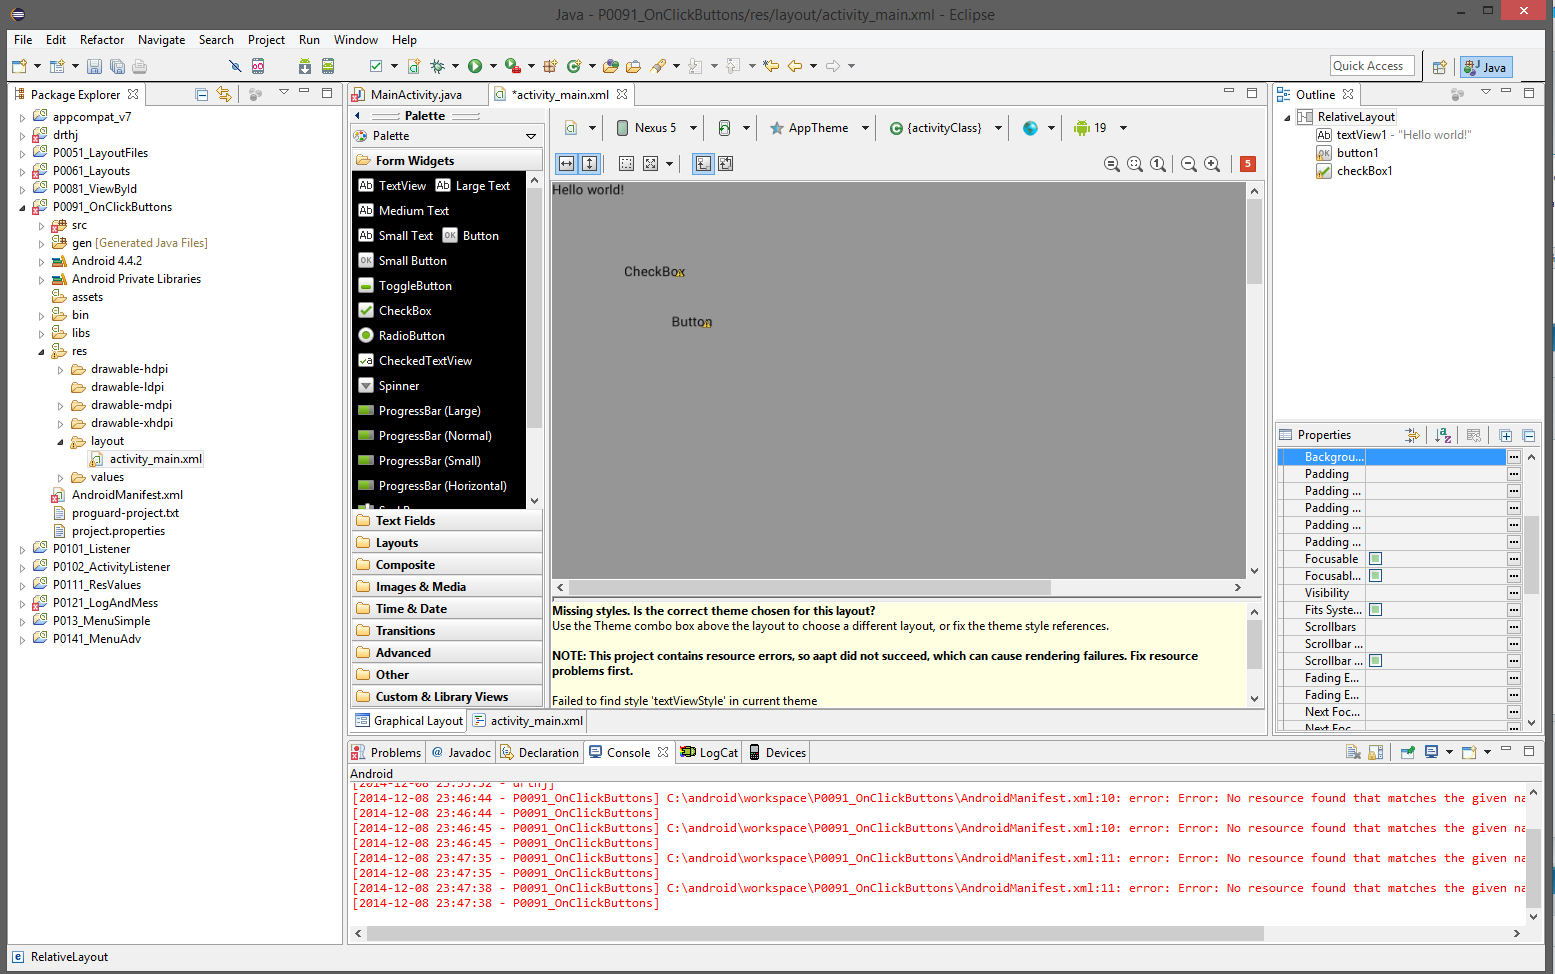Collapse All in Package Explorer

point(202,94)
